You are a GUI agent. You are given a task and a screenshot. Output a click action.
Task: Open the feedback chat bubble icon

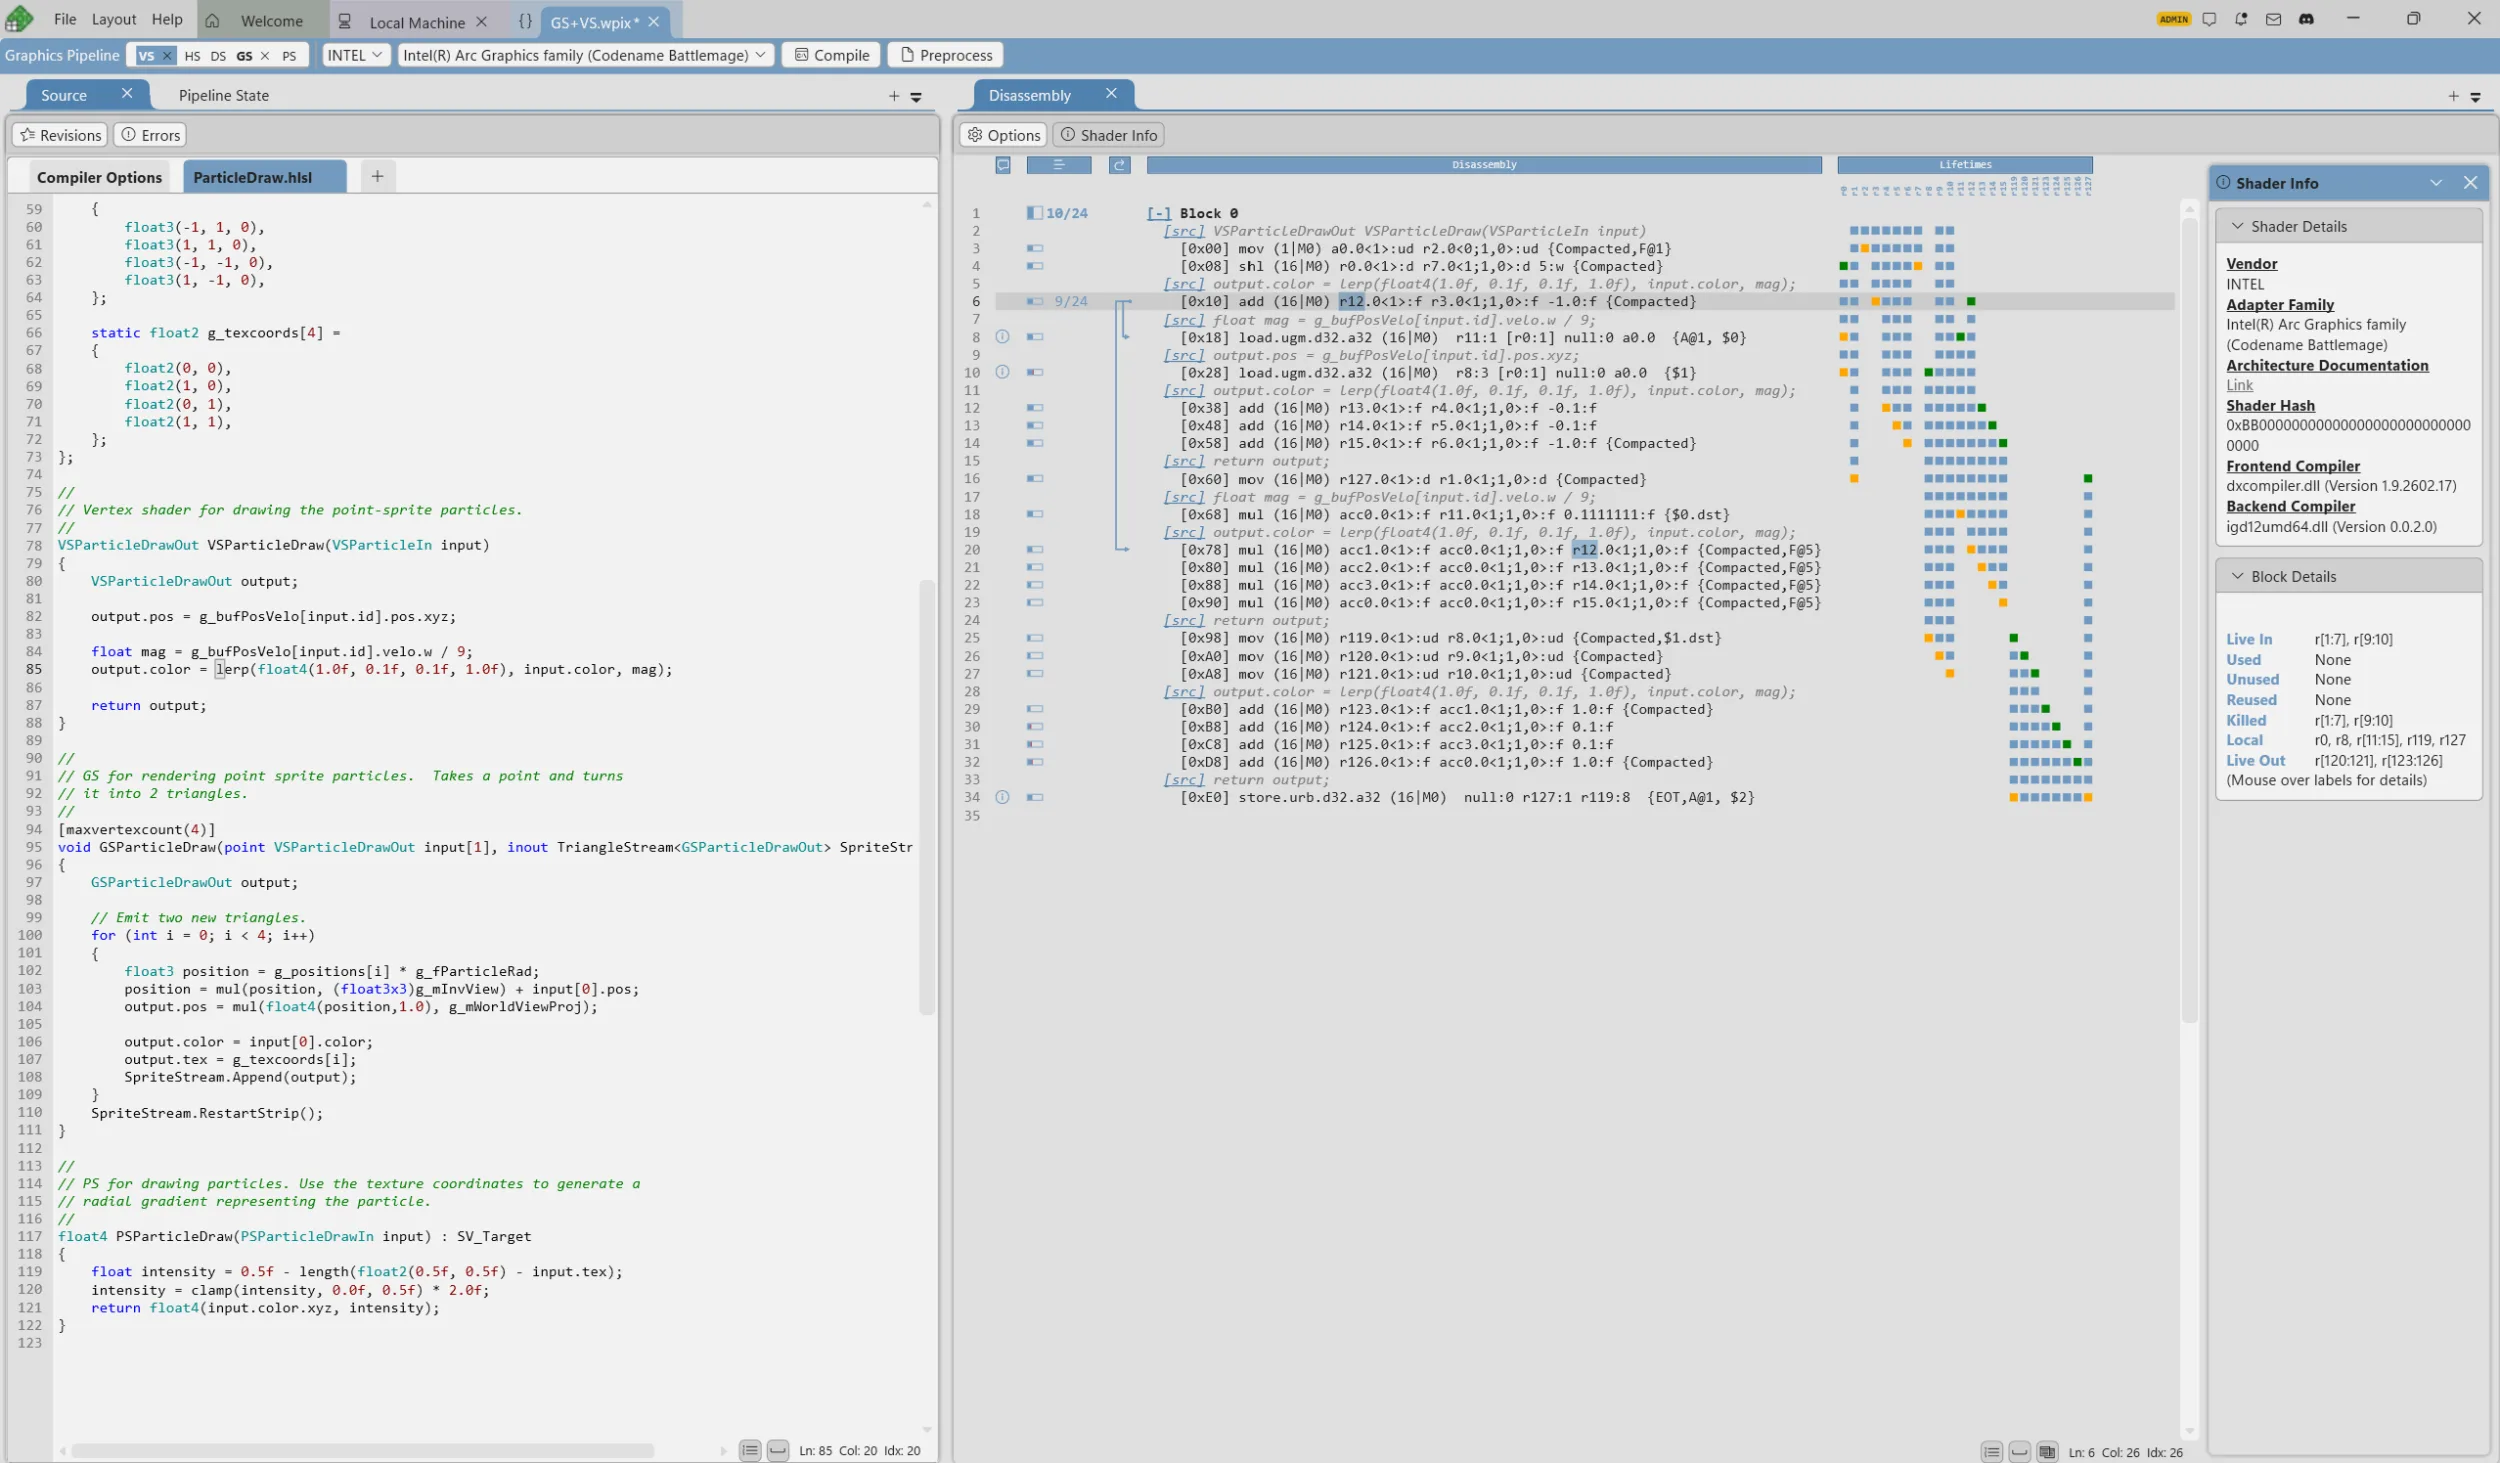2209,19
